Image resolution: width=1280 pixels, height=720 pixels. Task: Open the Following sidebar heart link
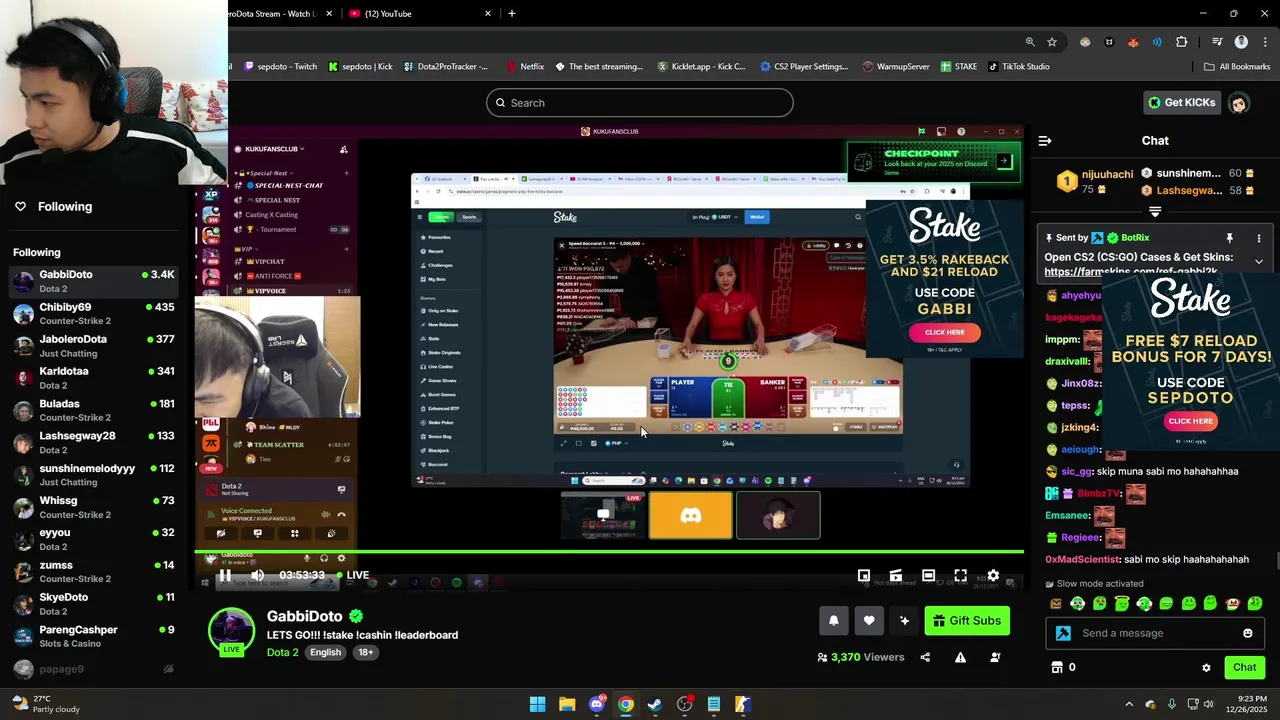click(53, 206)
